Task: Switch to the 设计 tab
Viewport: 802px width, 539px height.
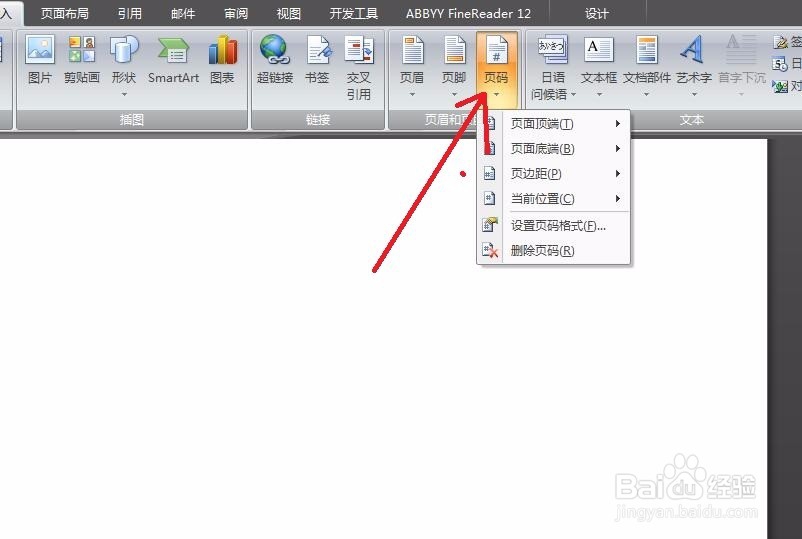Action: coord(597,13)
